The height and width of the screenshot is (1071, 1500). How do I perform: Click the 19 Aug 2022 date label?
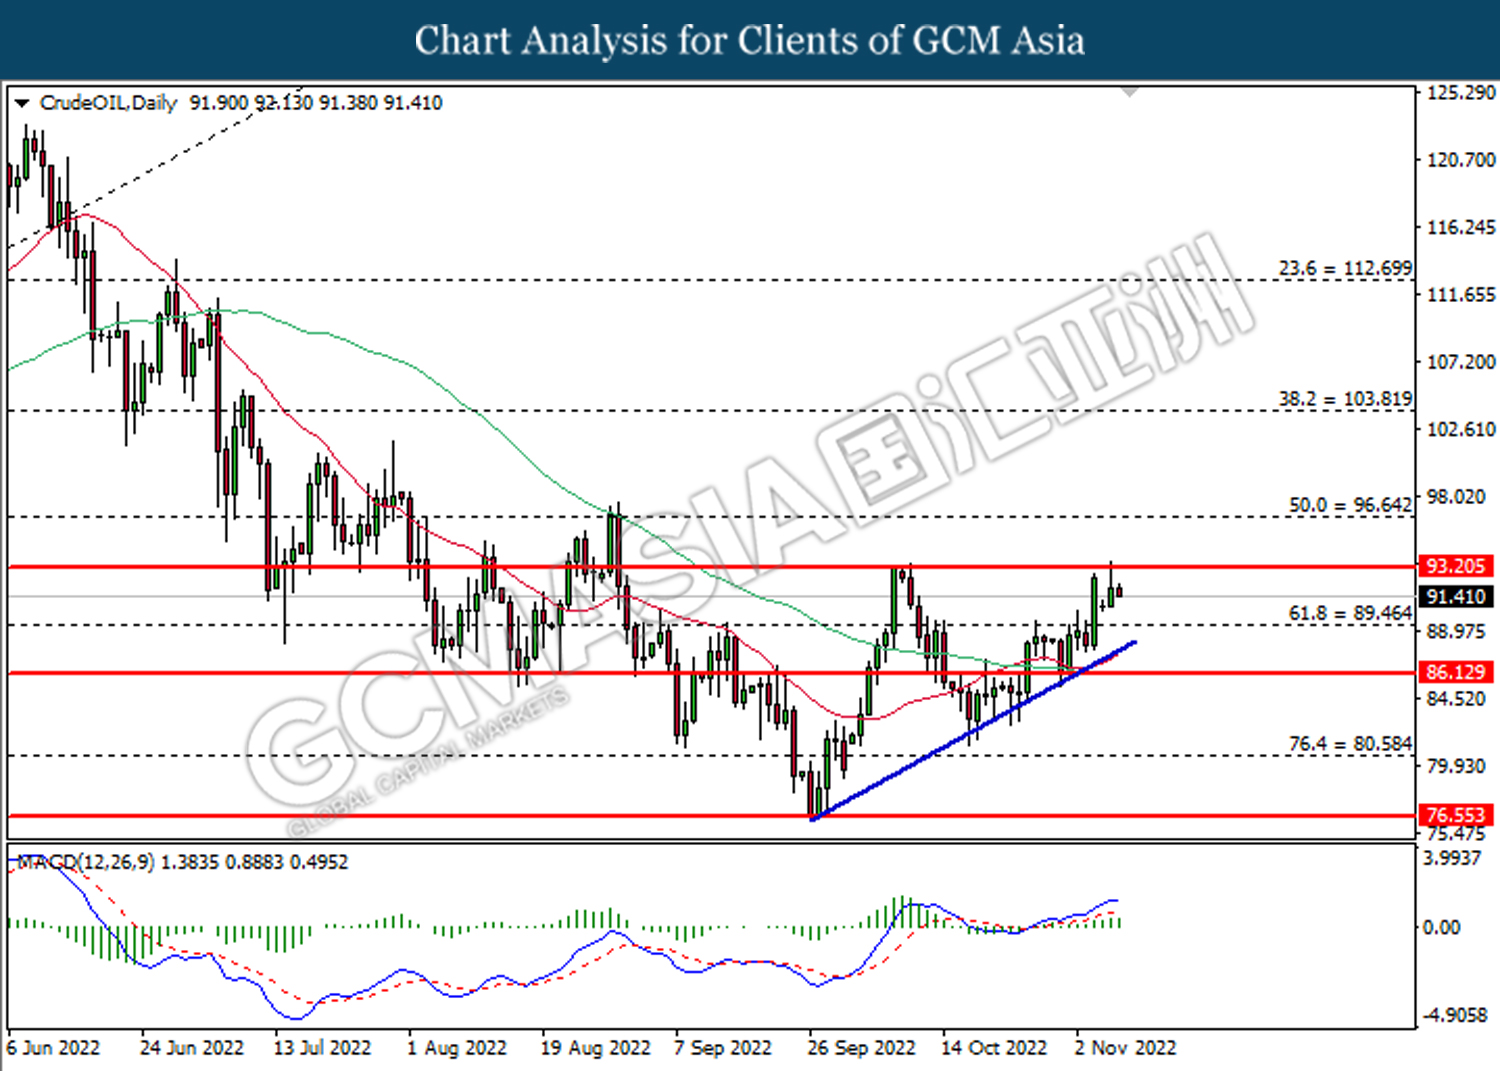[595, 1047]
